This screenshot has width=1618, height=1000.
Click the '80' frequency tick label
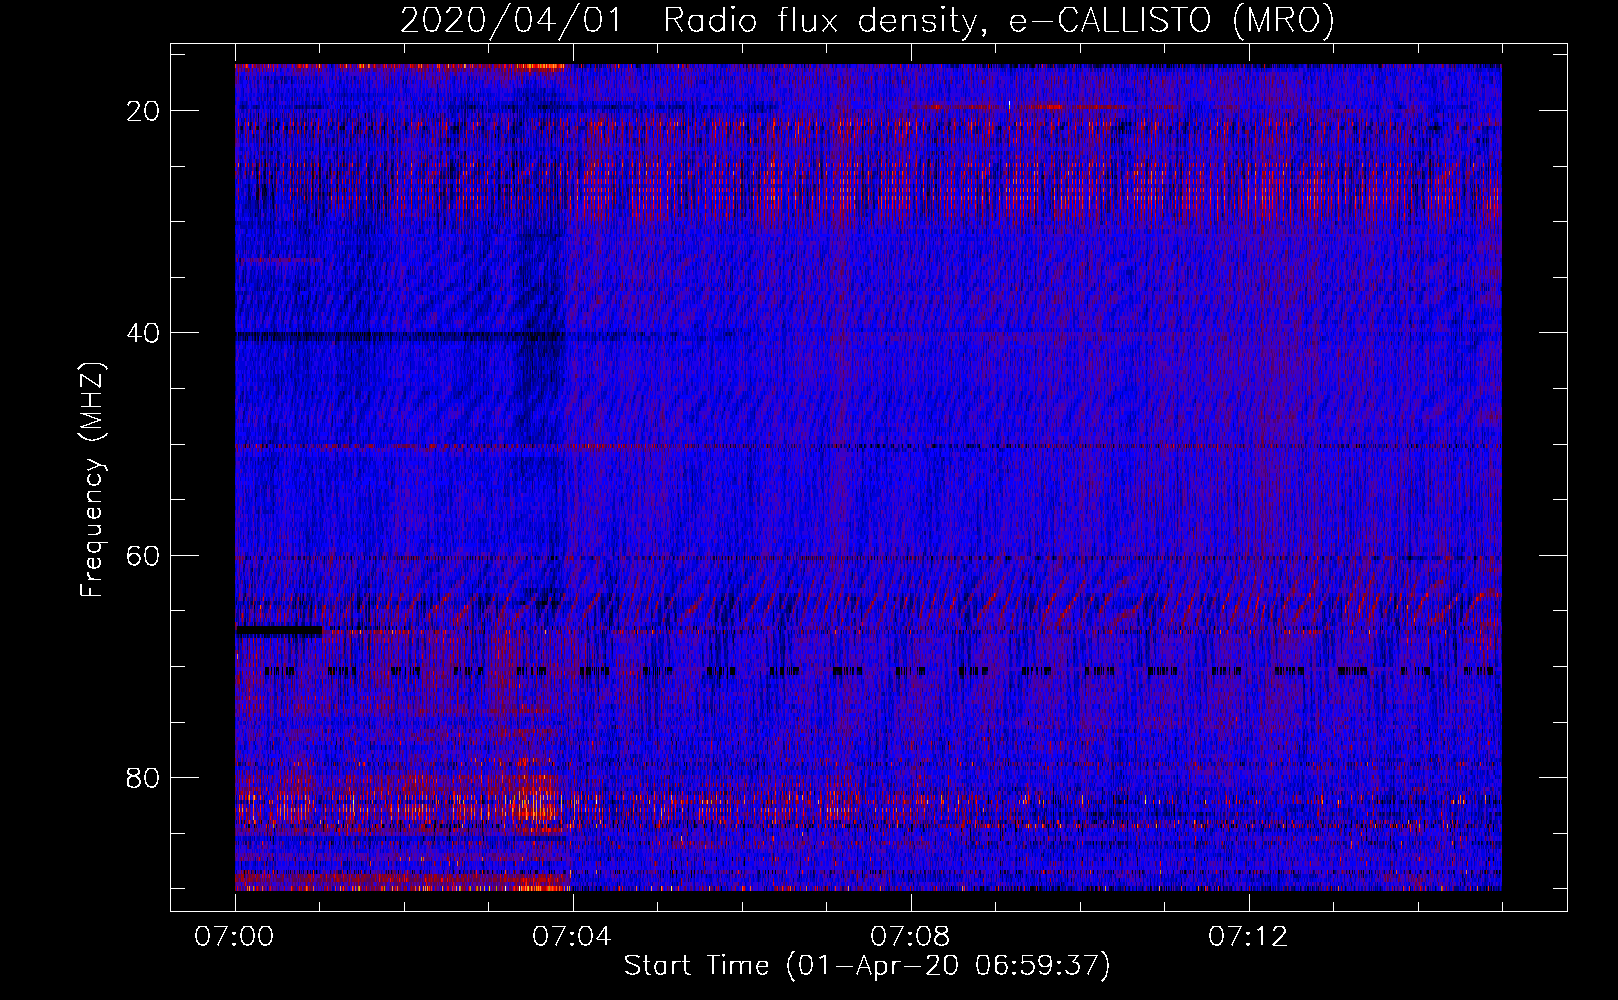tap(144, 777)
